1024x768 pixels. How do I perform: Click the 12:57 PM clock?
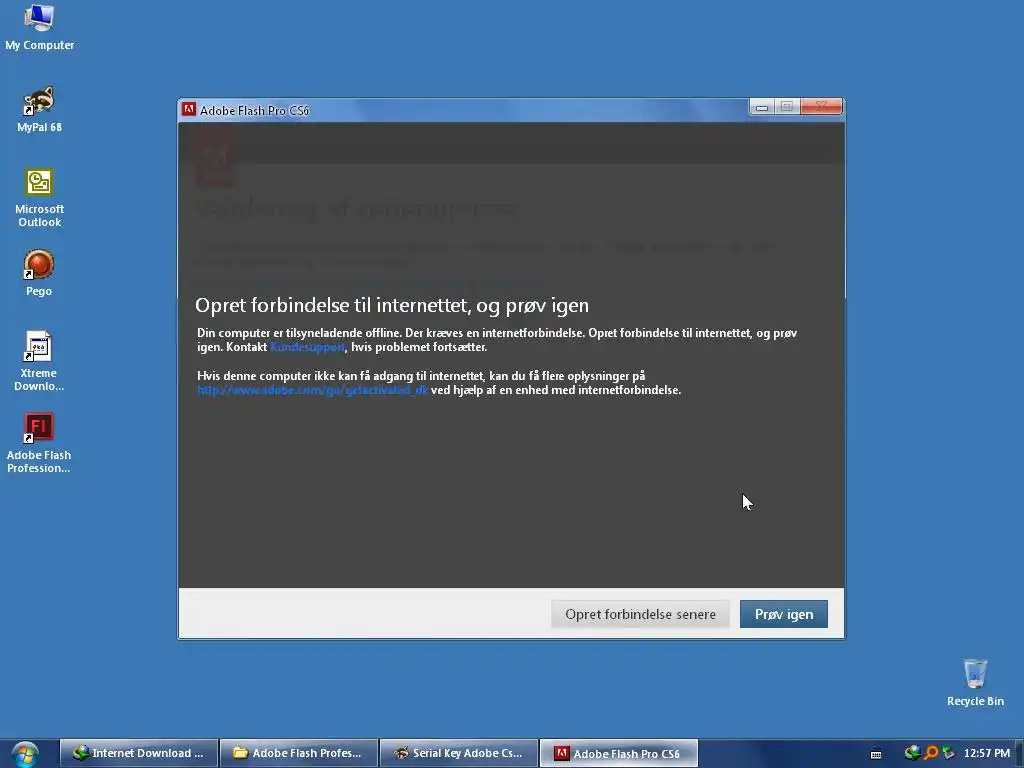pyautogui.click(x=987, y=753)
